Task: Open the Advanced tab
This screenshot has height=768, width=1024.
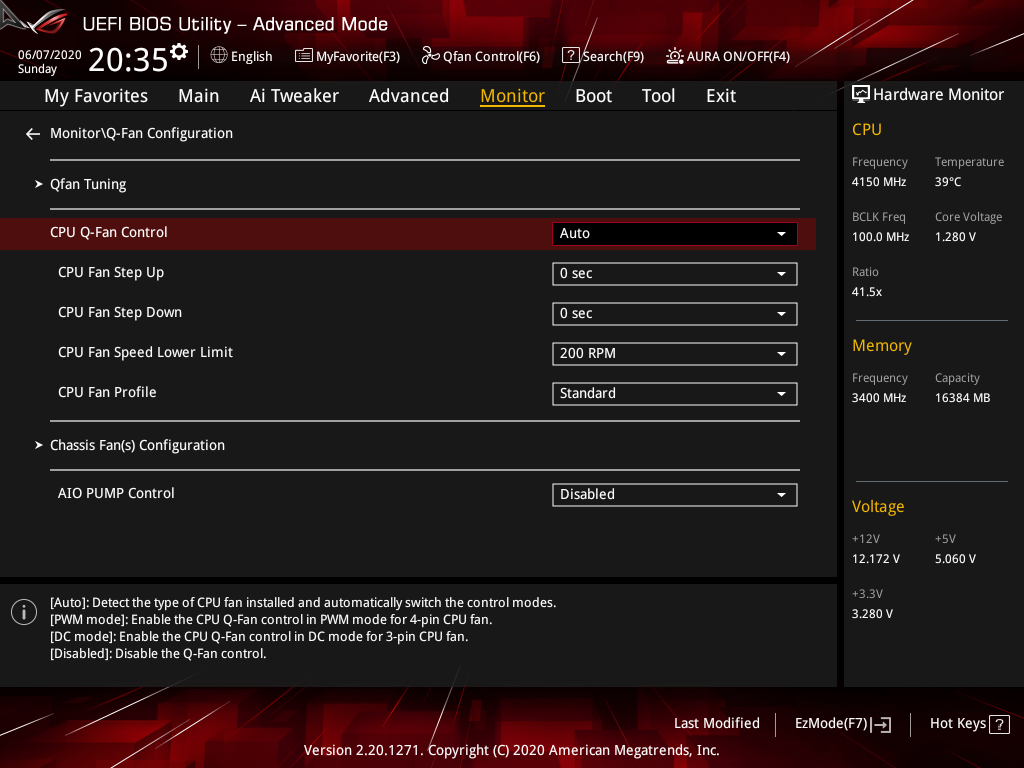Action: [x=409, y=96]
